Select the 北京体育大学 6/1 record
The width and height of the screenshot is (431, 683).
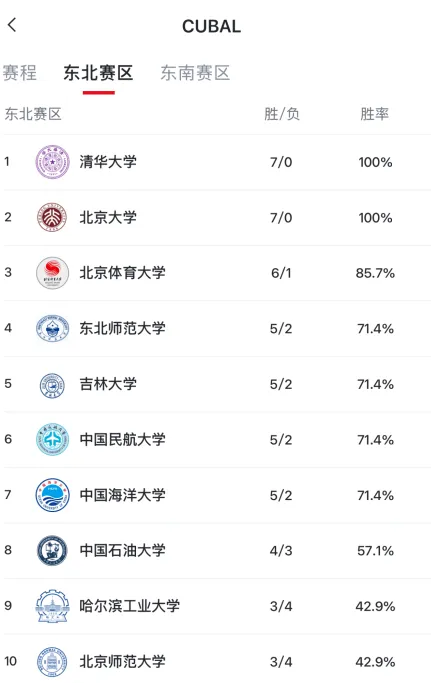(x=281, y=273)
